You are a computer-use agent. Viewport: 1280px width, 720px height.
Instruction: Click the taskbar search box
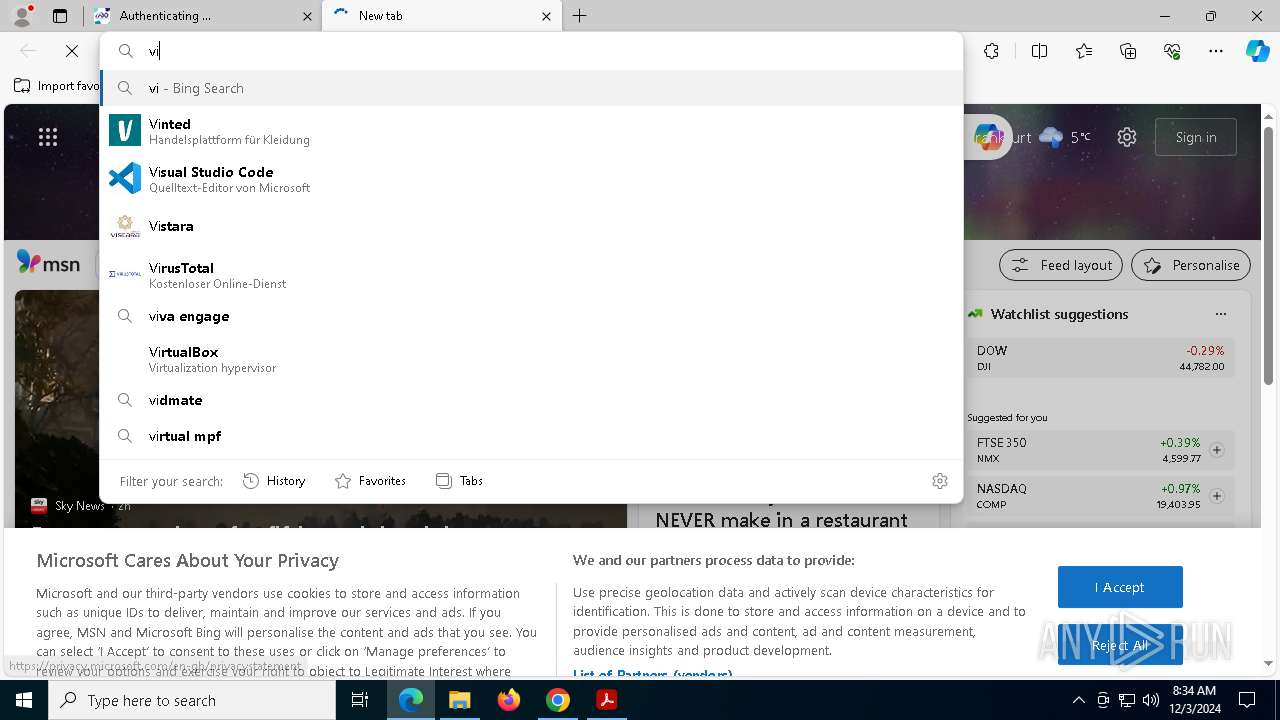pyautogui.click(x=192, y=700)
